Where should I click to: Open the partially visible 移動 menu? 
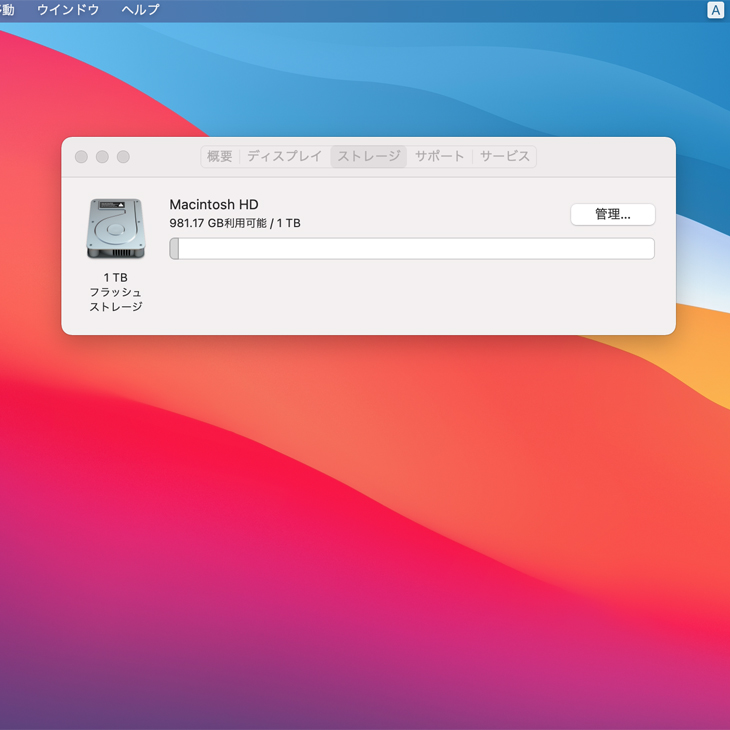7,10
